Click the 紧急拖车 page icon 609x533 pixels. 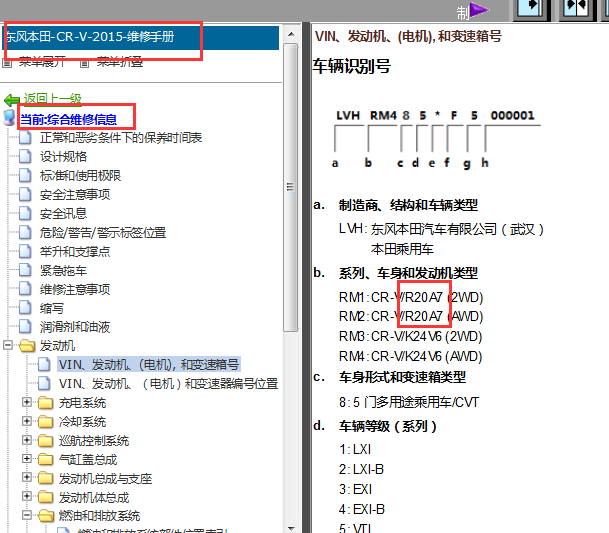click(25, 270)
